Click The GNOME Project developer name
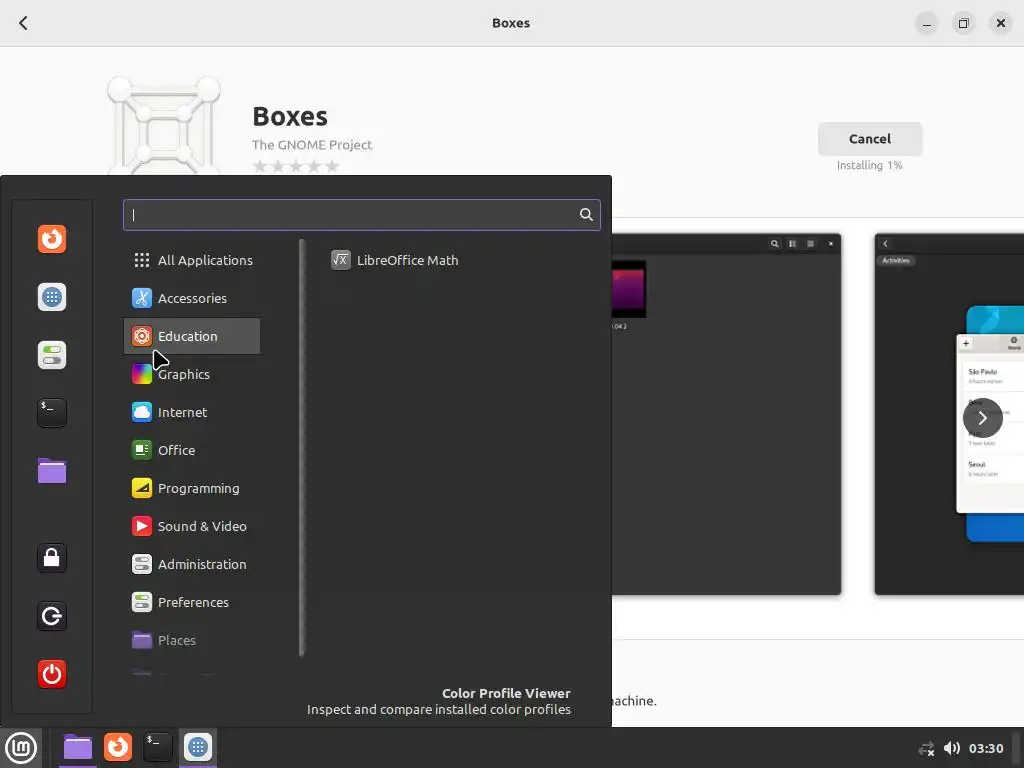This screenshot has height=768, width=1024. 312,145
